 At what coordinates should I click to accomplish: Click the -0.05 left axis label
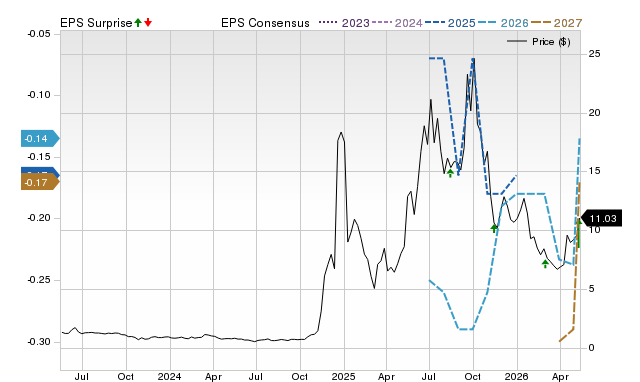[39, 33]
